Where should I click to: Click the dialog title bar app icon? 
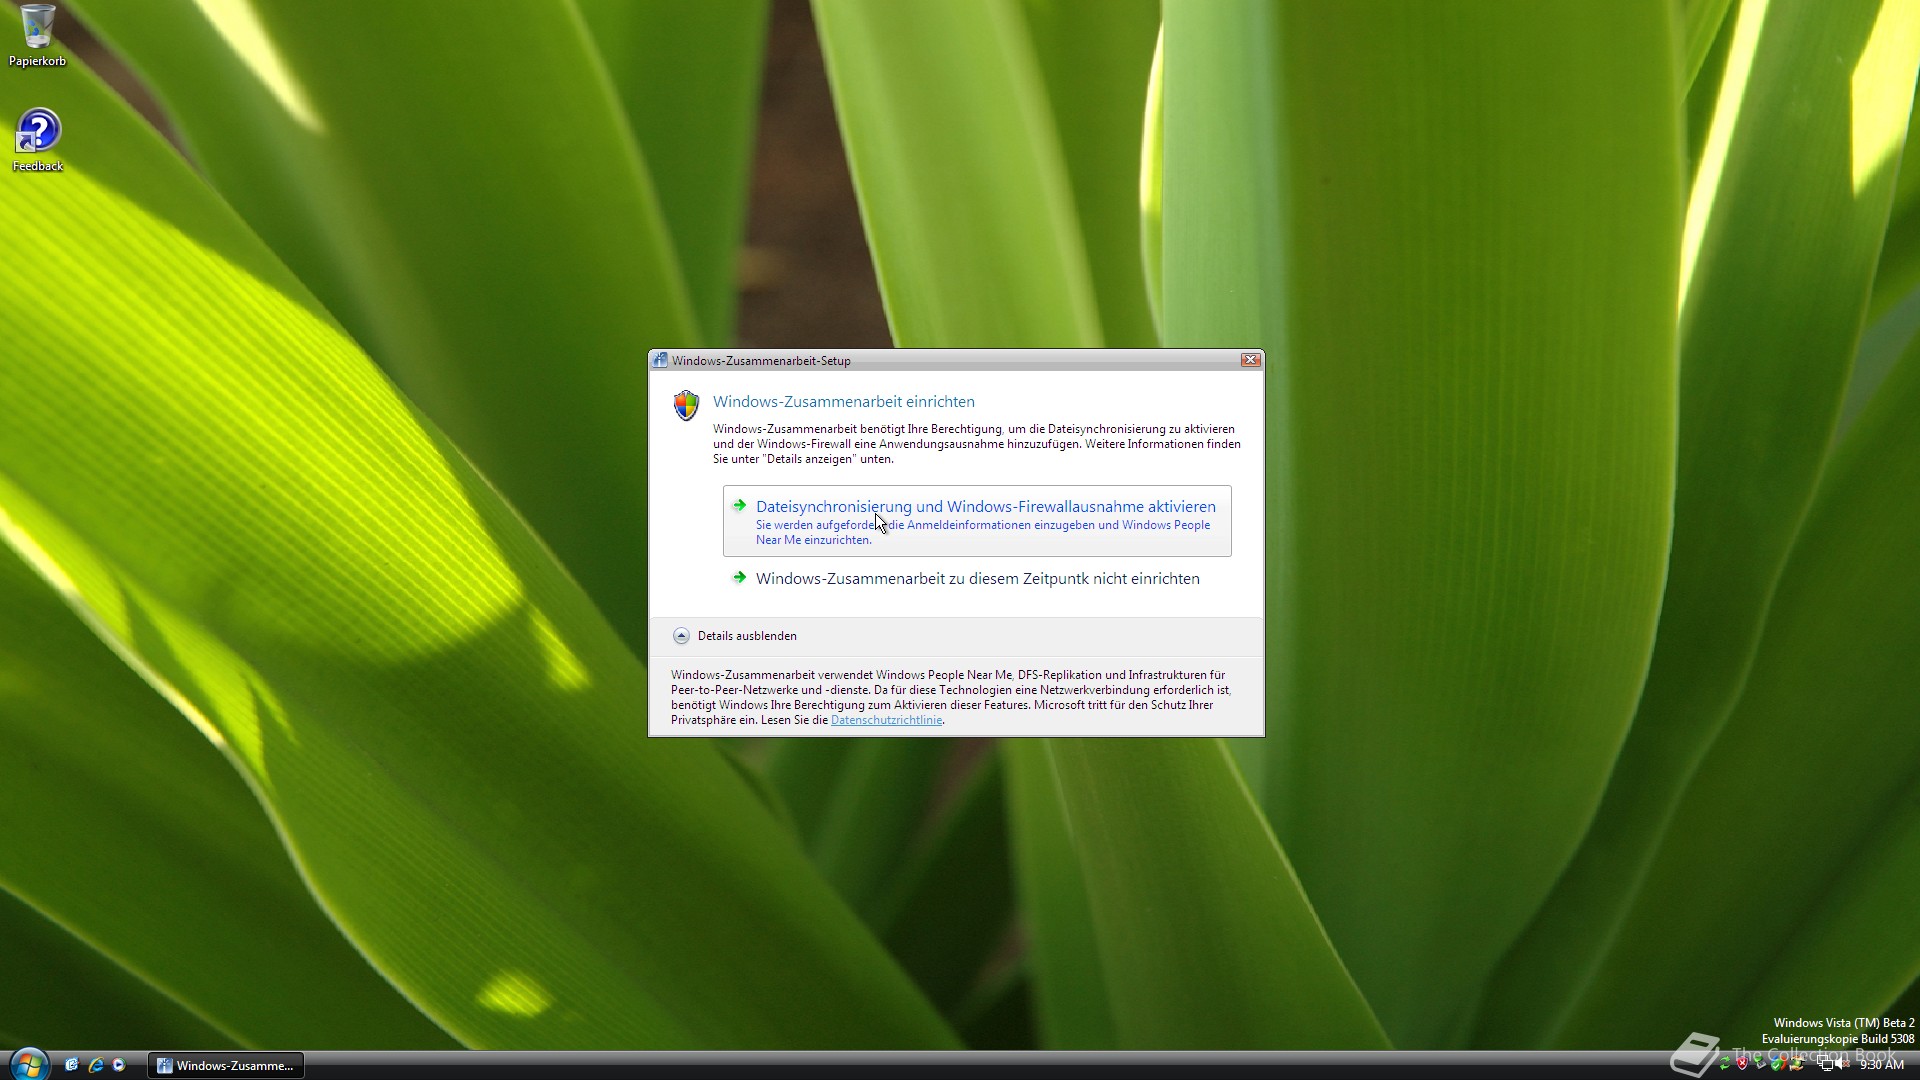[660, 360]
